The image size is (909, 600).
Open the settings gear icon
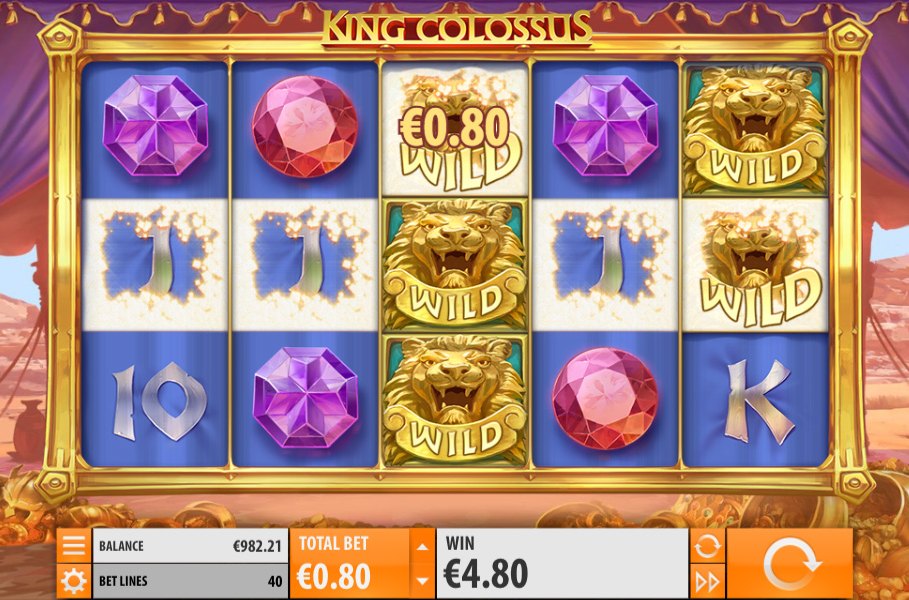(x=74, y=581)
